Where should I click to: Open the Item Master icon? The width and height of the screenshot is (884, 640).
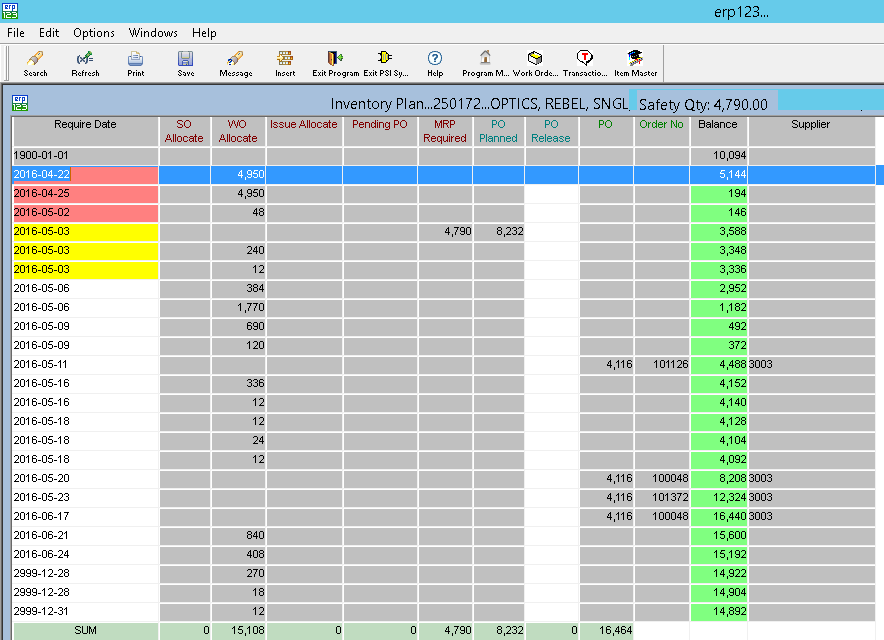634,63
